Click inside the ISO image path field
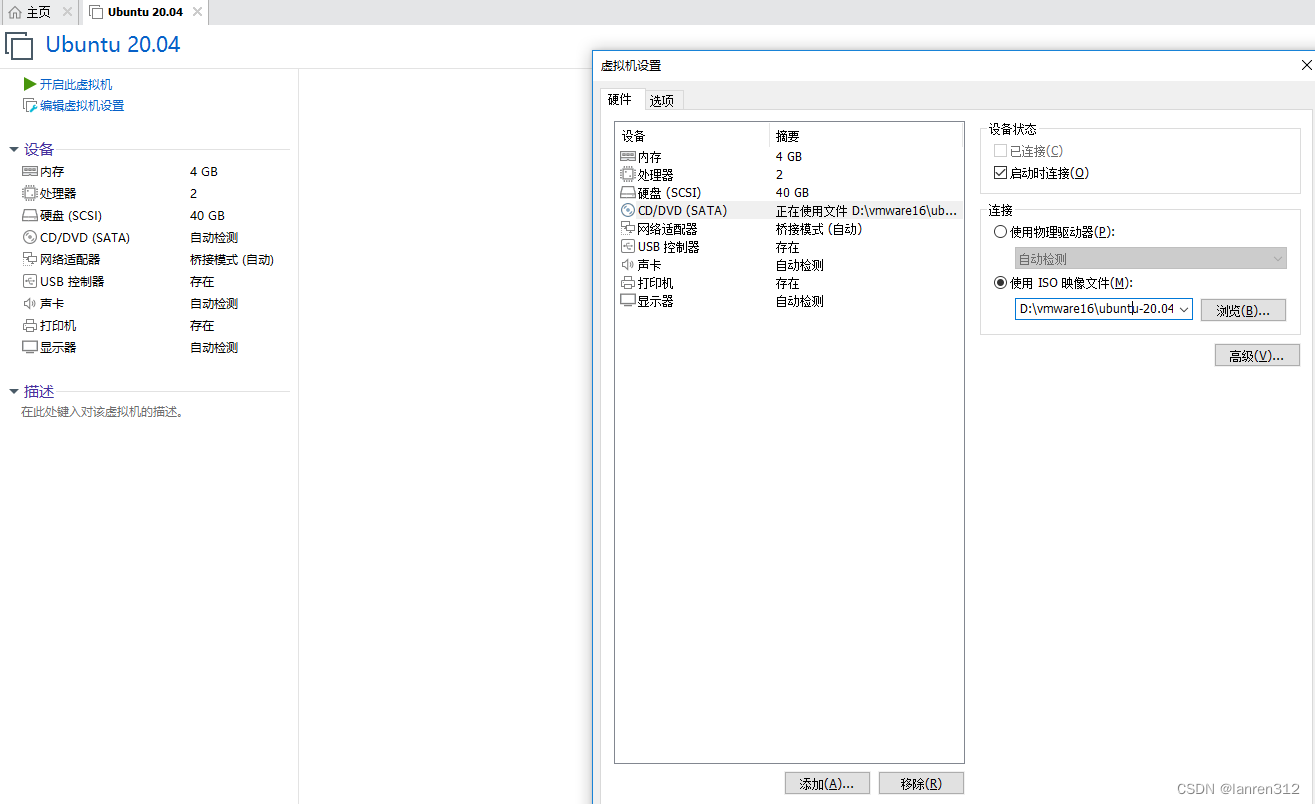1315x804 pixels. click(1095, 310)
